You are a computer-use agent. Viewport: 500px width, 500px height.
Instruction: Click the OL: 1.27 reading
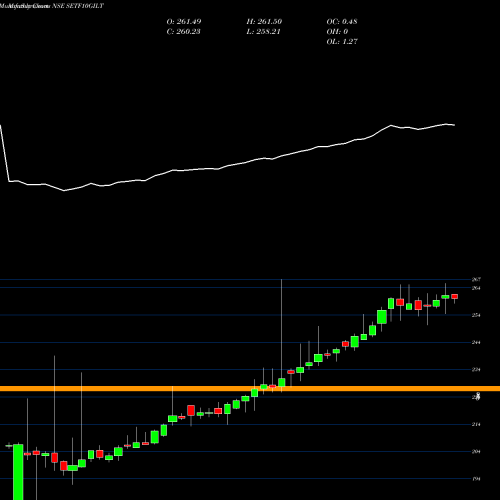click(x=342, y=42)
